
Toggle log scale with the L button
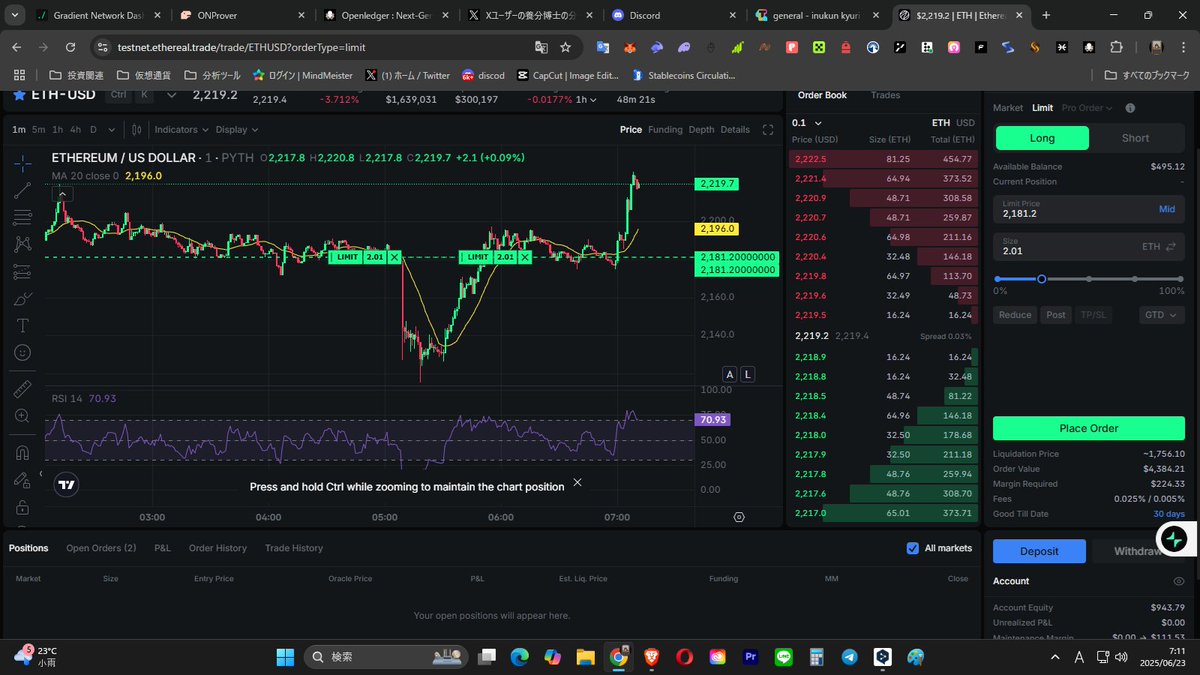pyautogui.click(x=747, y=374)
